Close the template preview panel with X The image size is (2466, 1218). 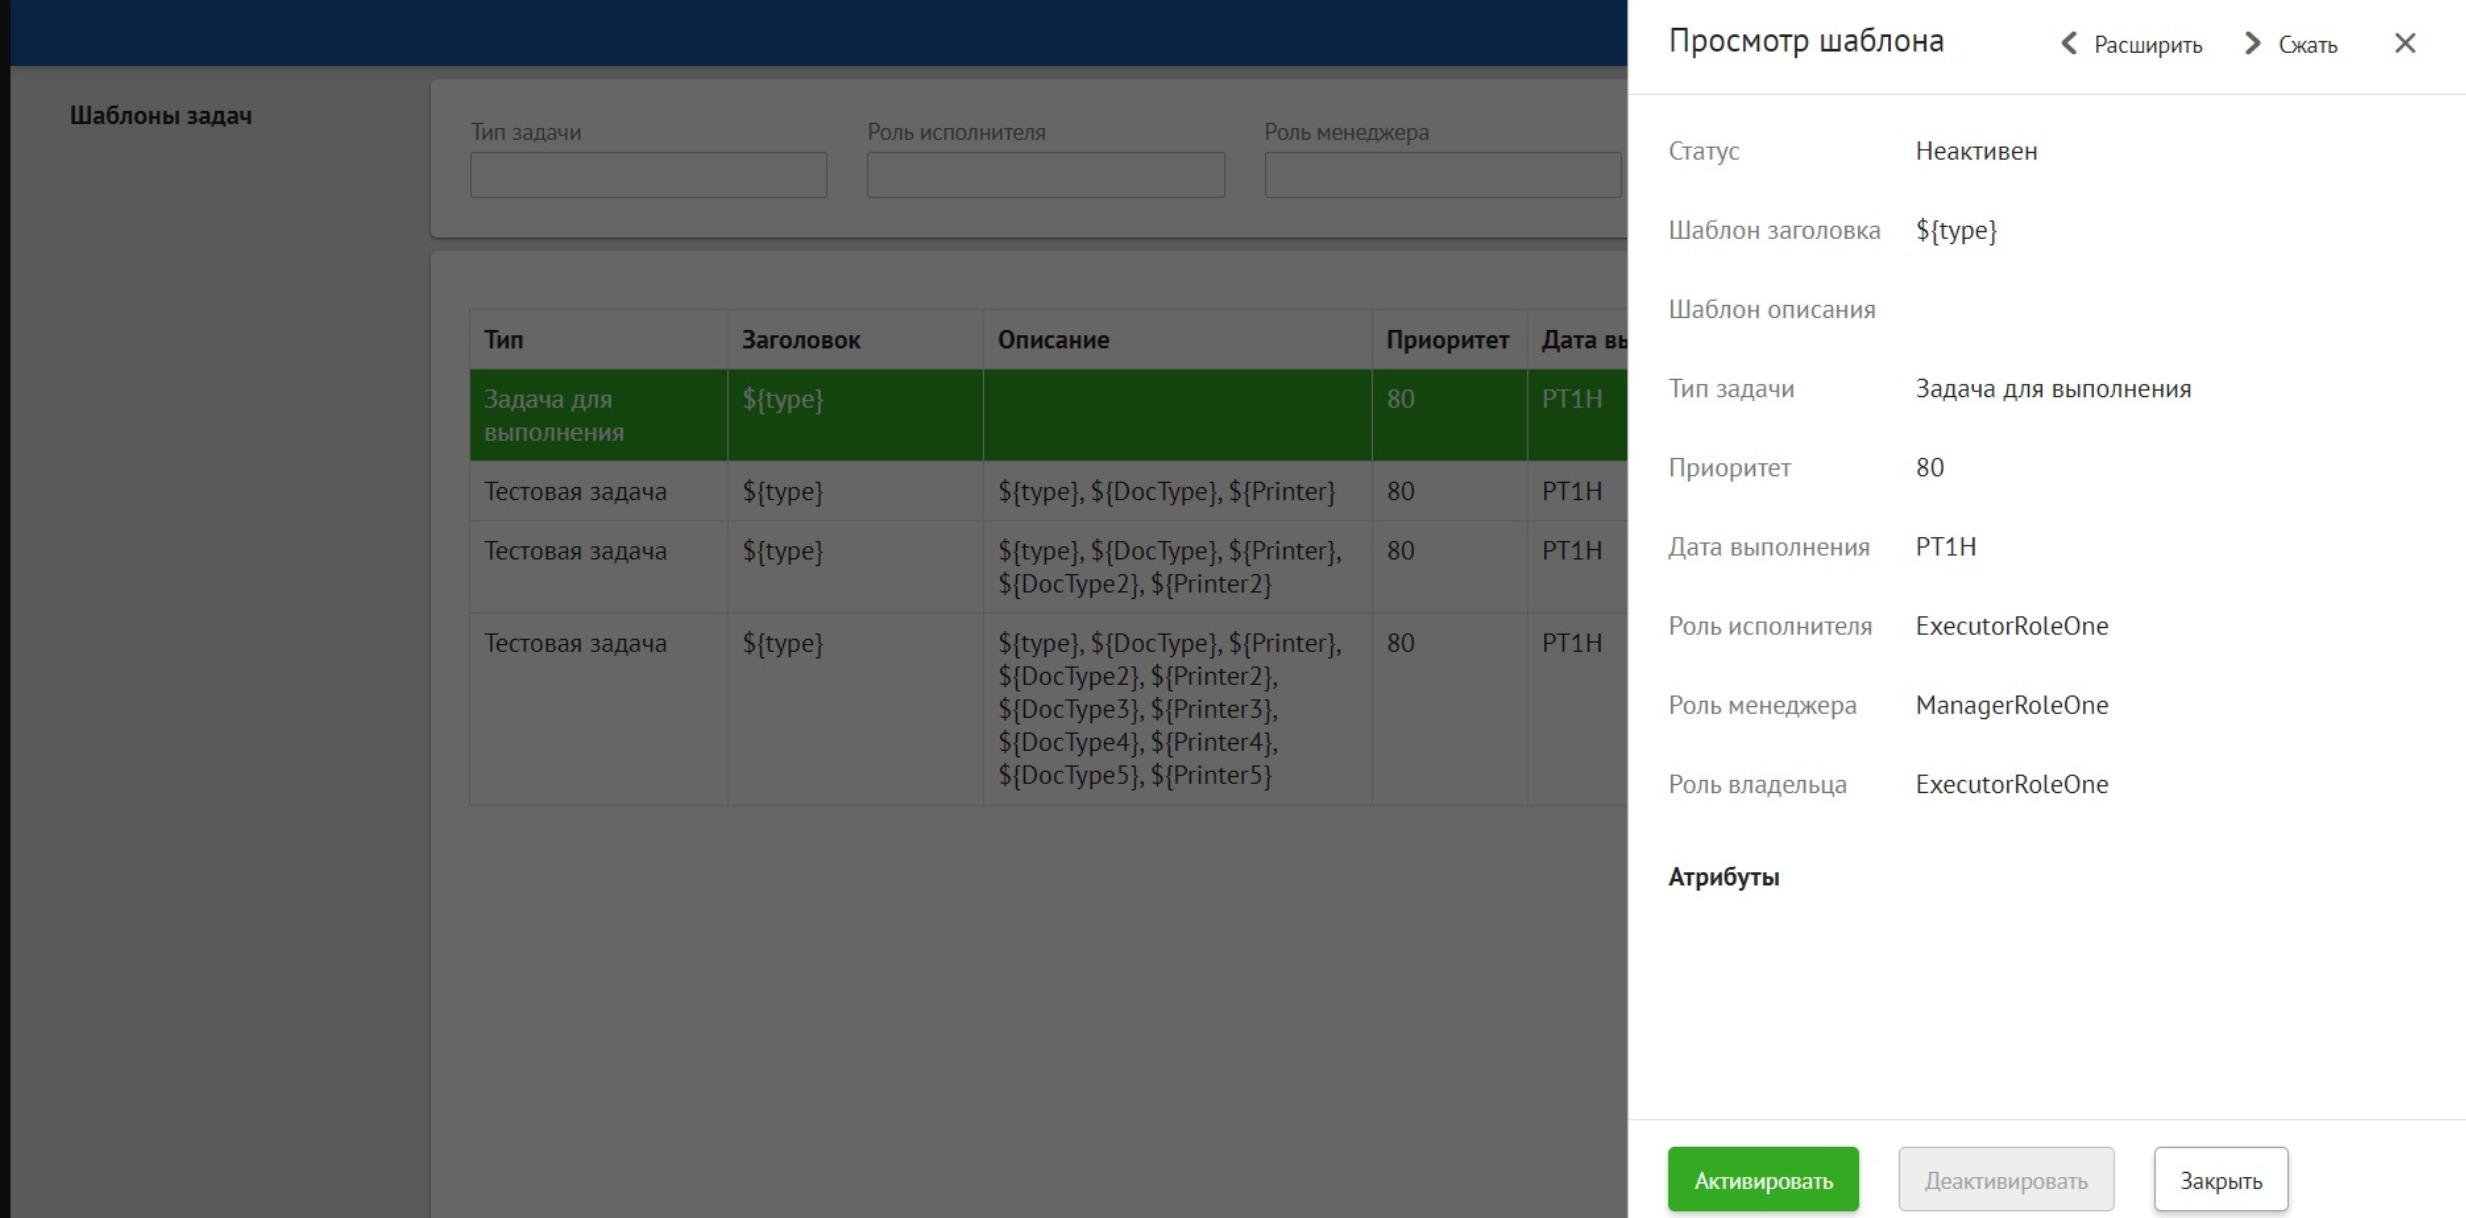2405,43
